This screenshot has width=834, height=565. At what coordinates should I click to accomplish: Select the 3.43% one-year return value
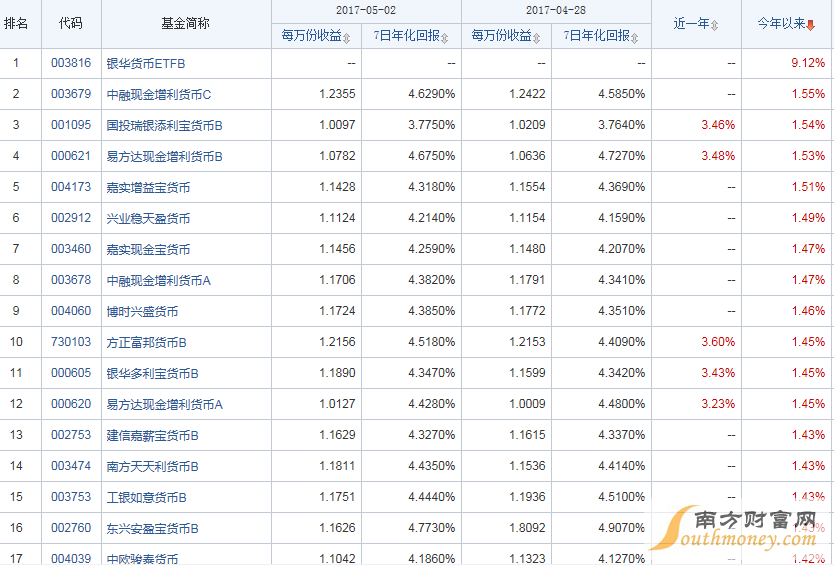click(718, 372)
